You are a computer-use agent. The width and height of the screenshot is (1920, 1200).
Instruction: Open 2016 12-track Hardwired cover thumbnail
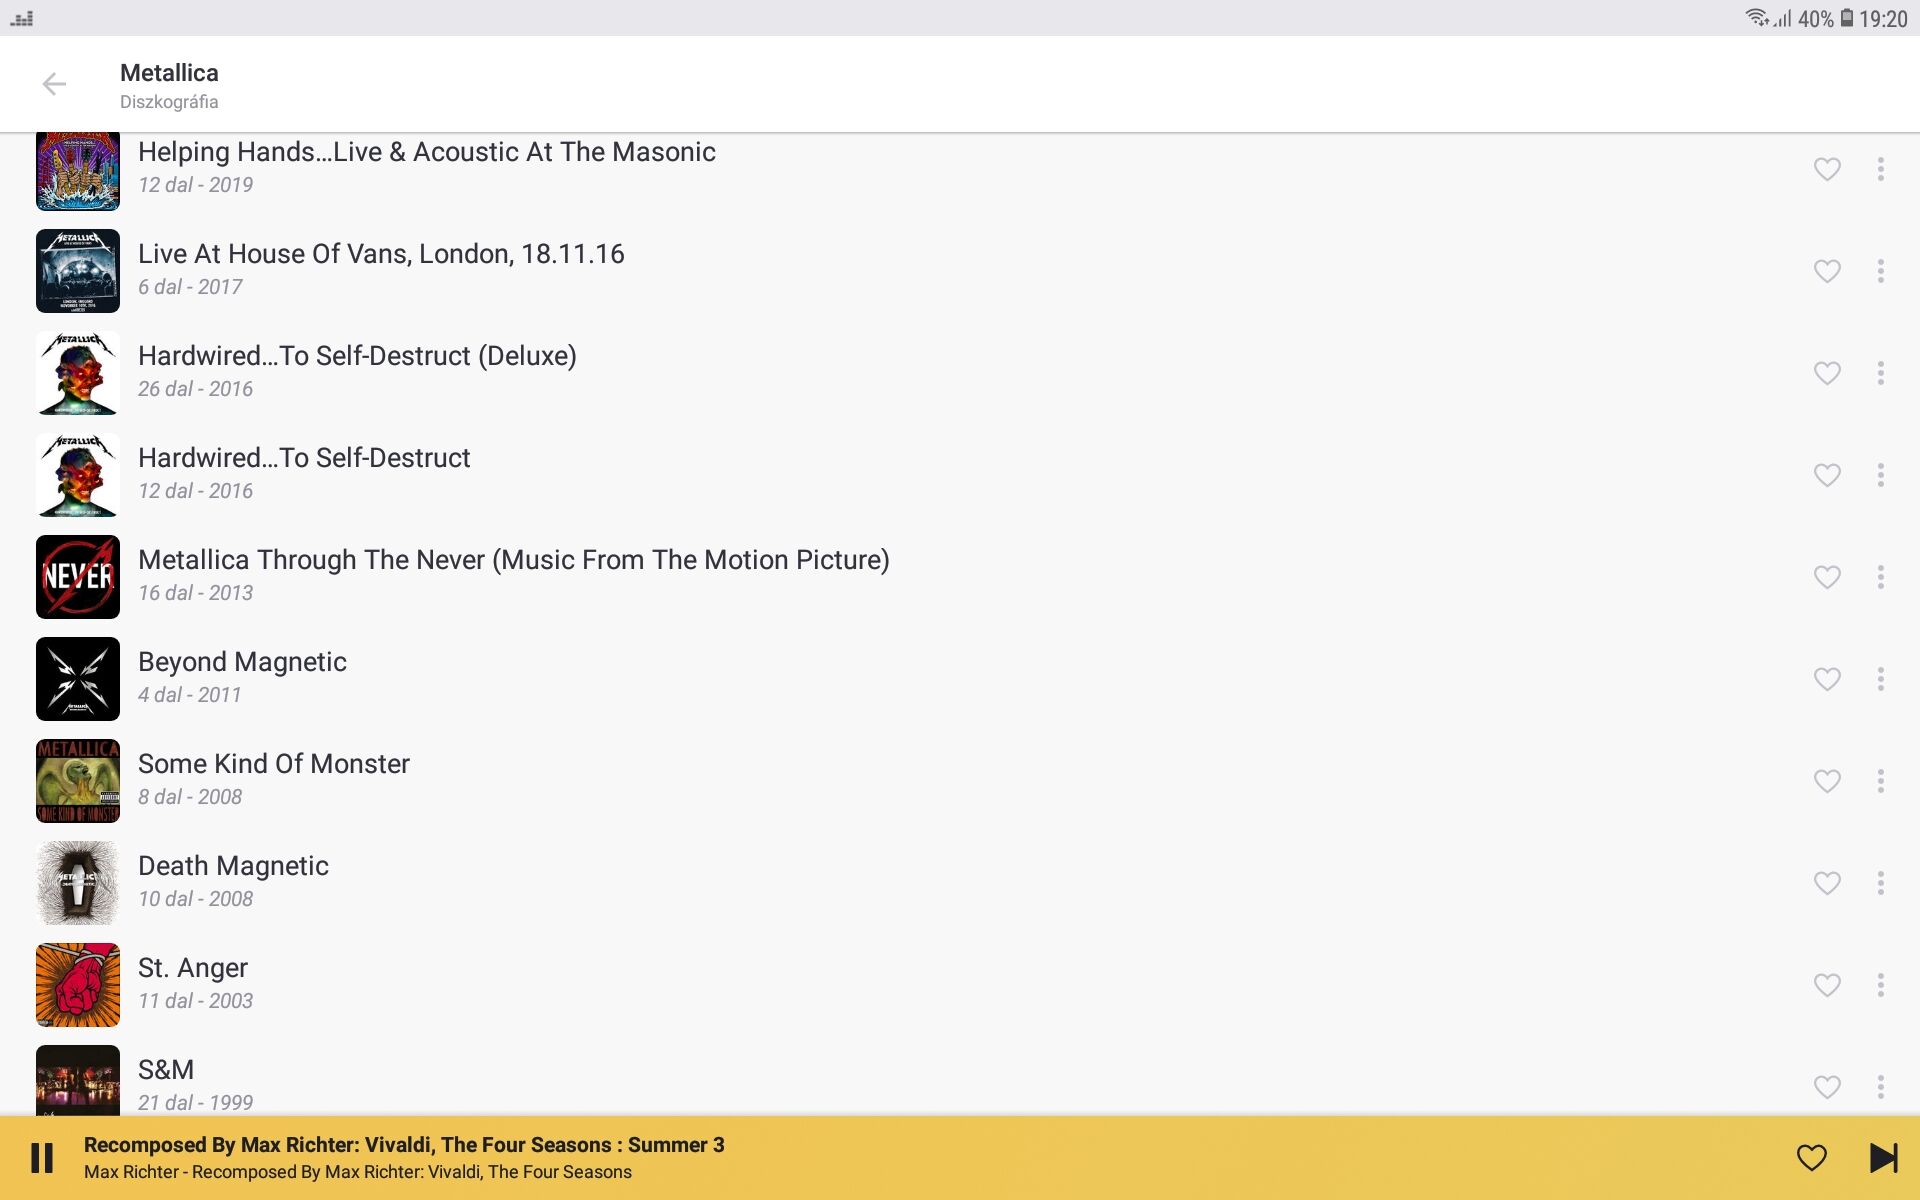78,475
